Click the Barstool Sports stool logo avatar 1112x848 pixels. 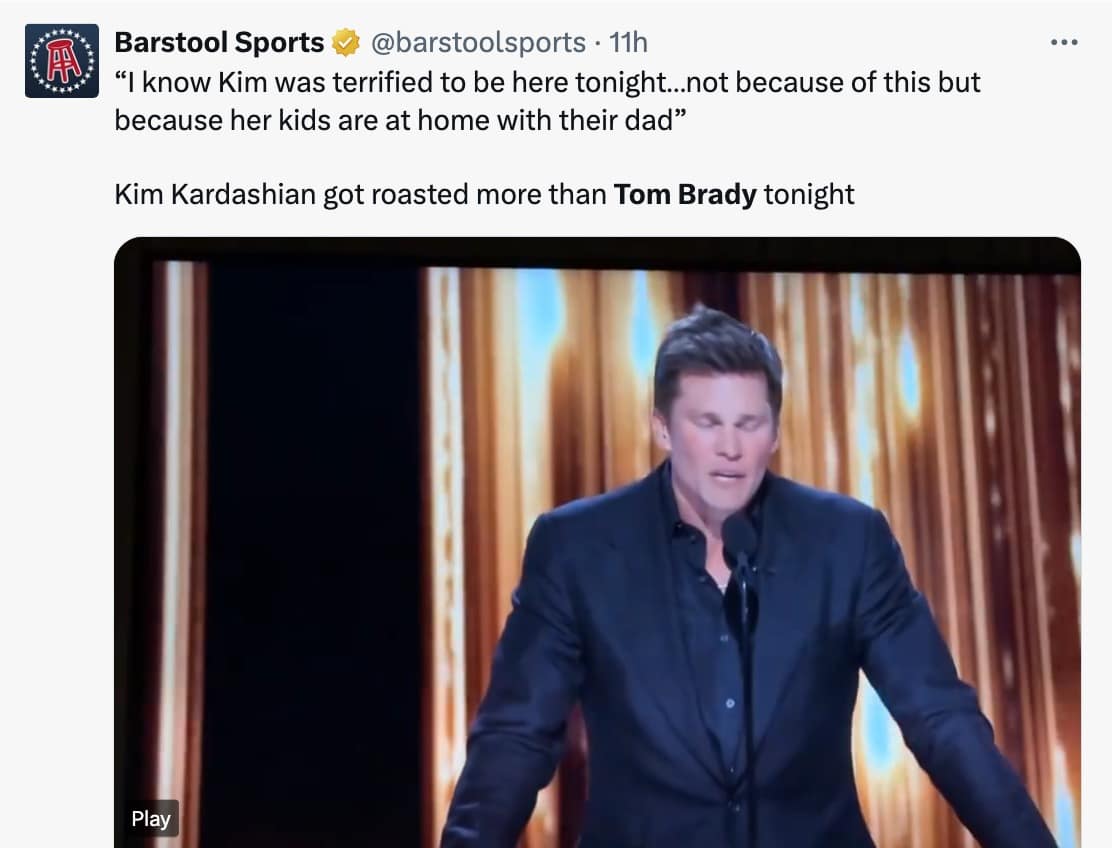62,61
